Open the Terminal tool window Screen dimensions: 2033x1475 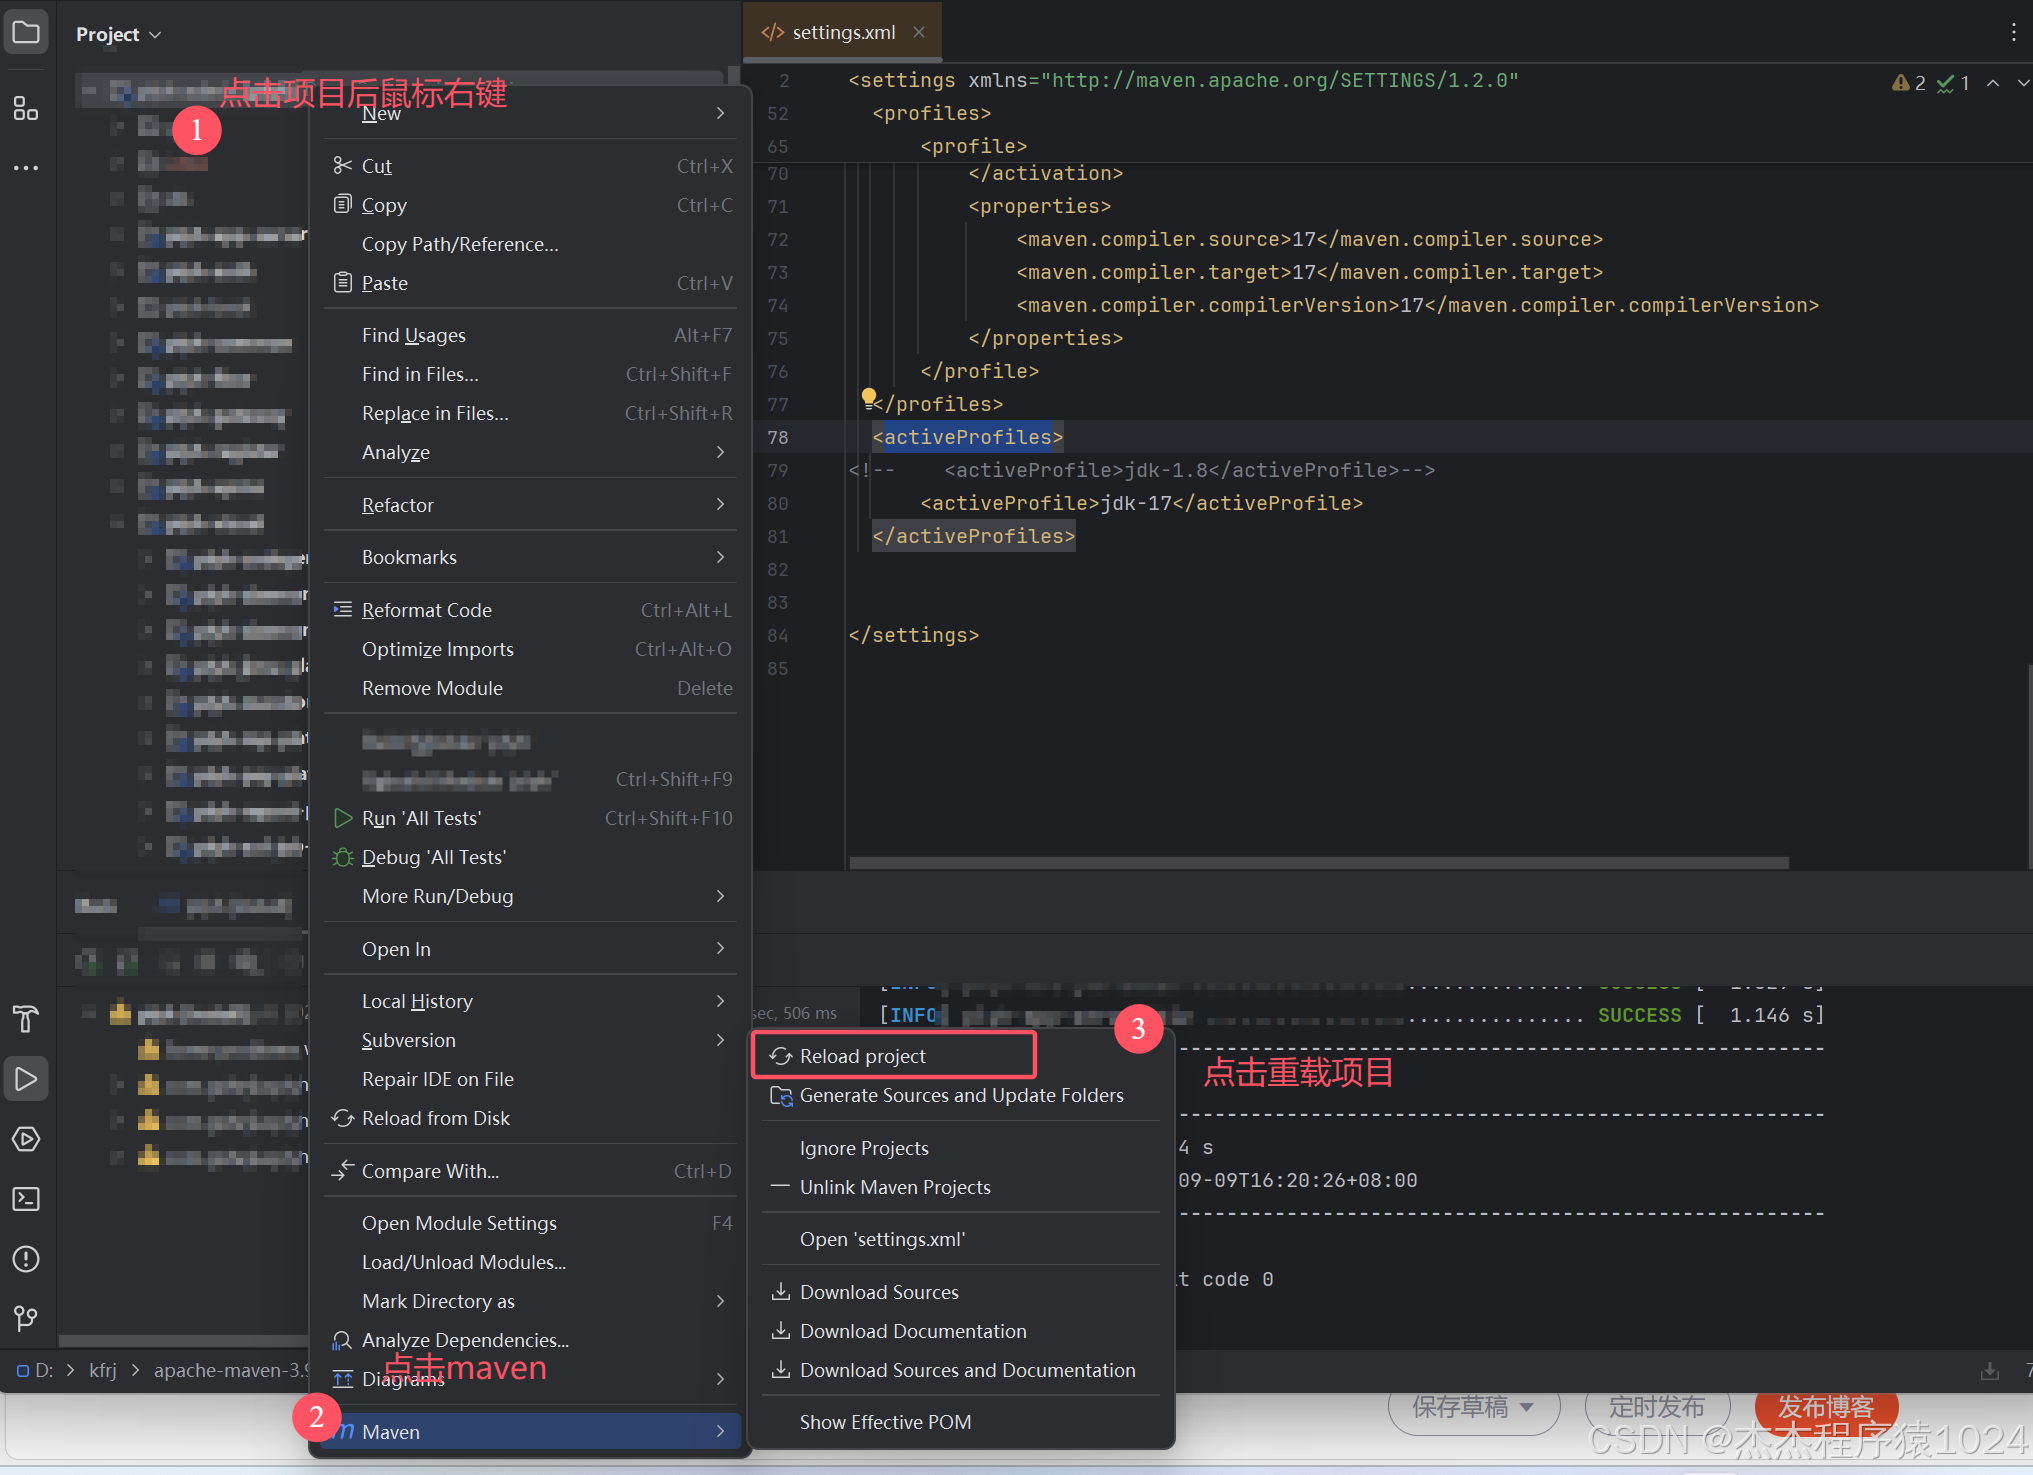click(x=26, y=1199)
